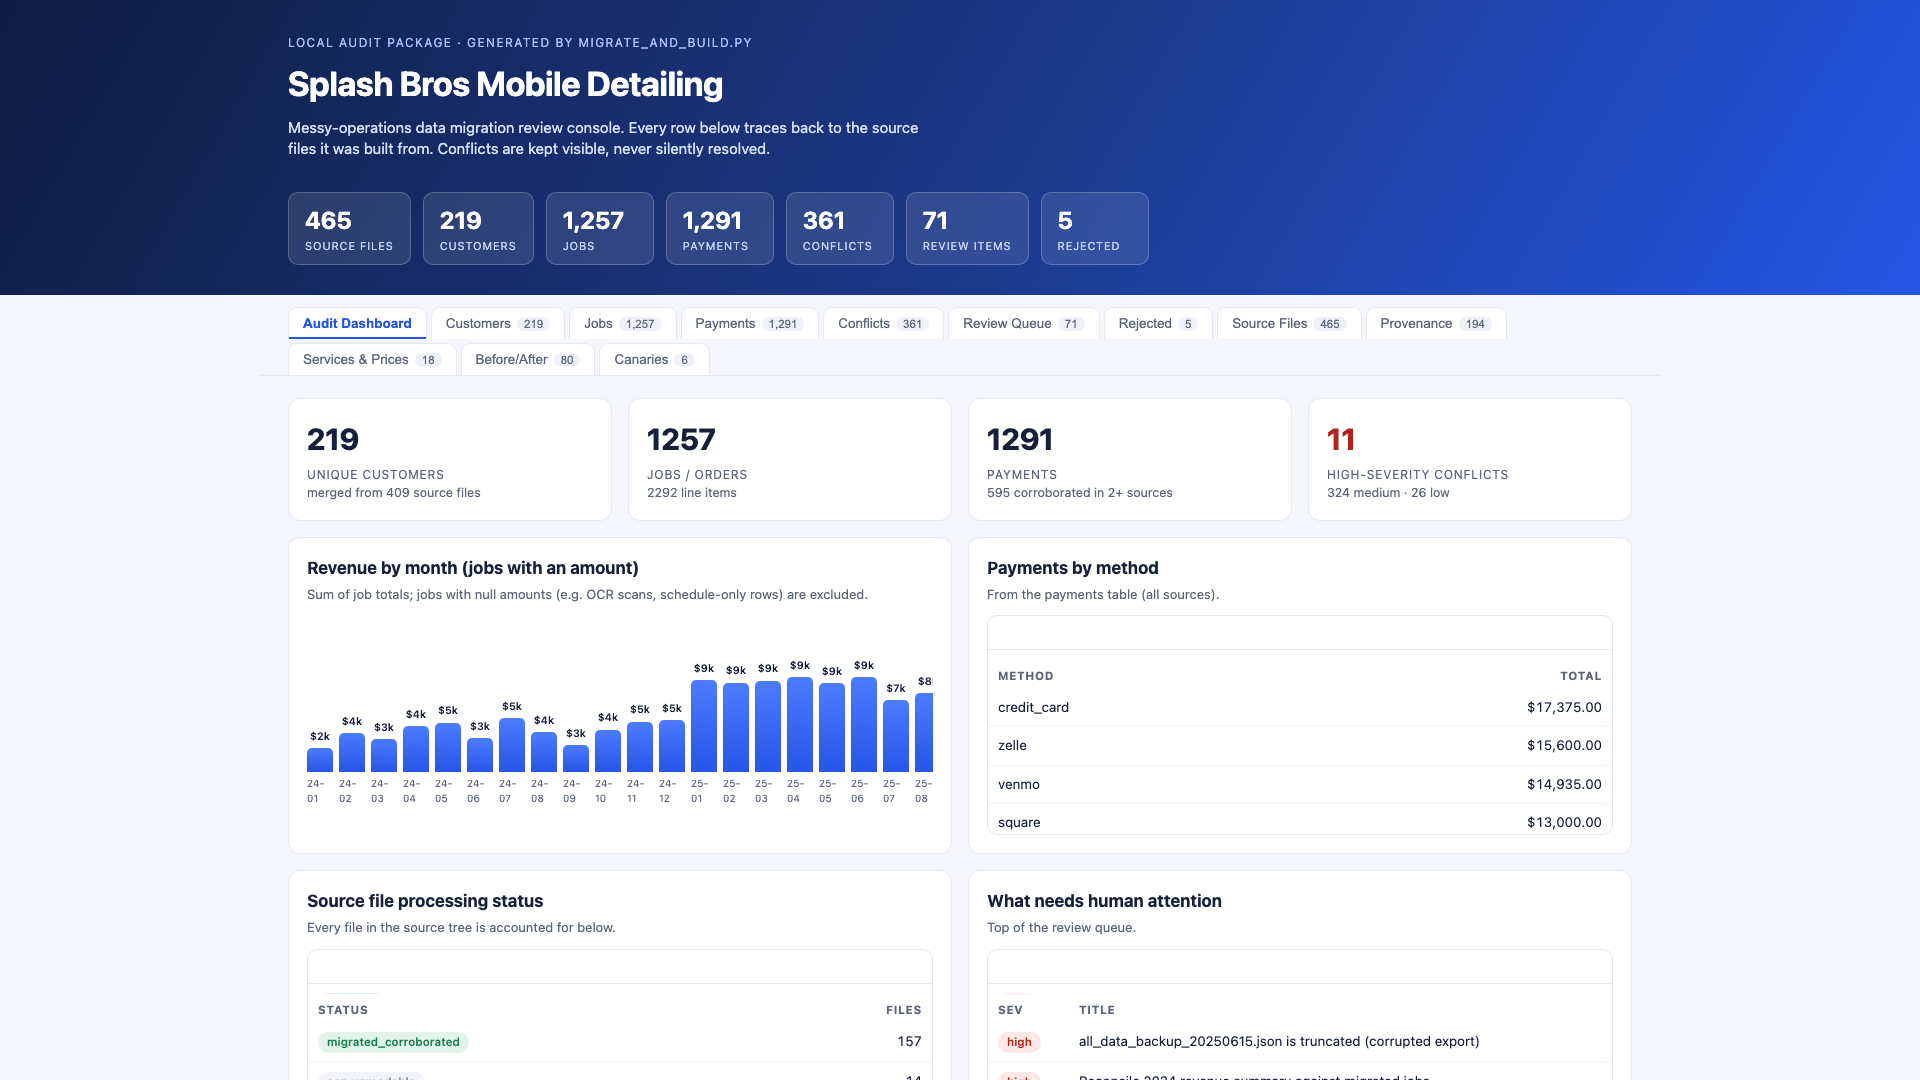Click the TOTAL column header
The height and width of the screenshot is (1080, 1920).
(1580, 676)
